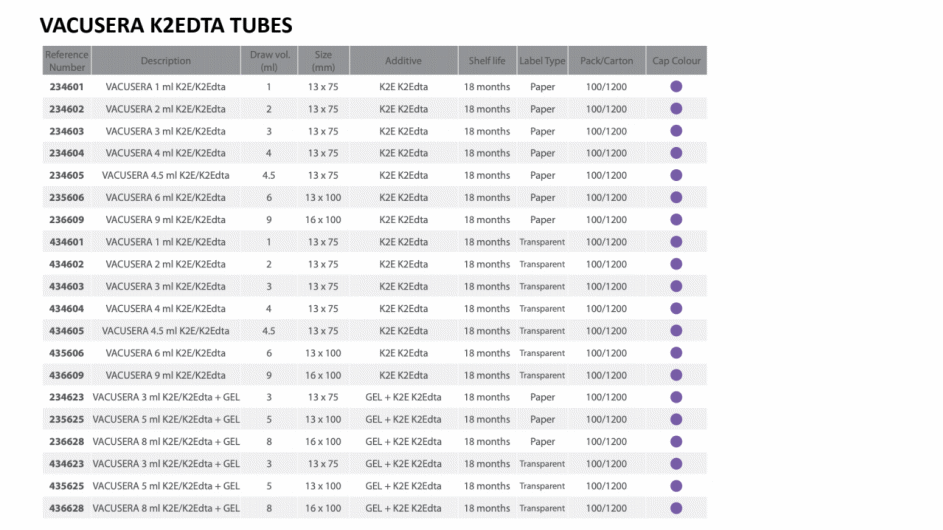Click reference number 234604
The width and height of the screenshot is (943, 530).
67,153
